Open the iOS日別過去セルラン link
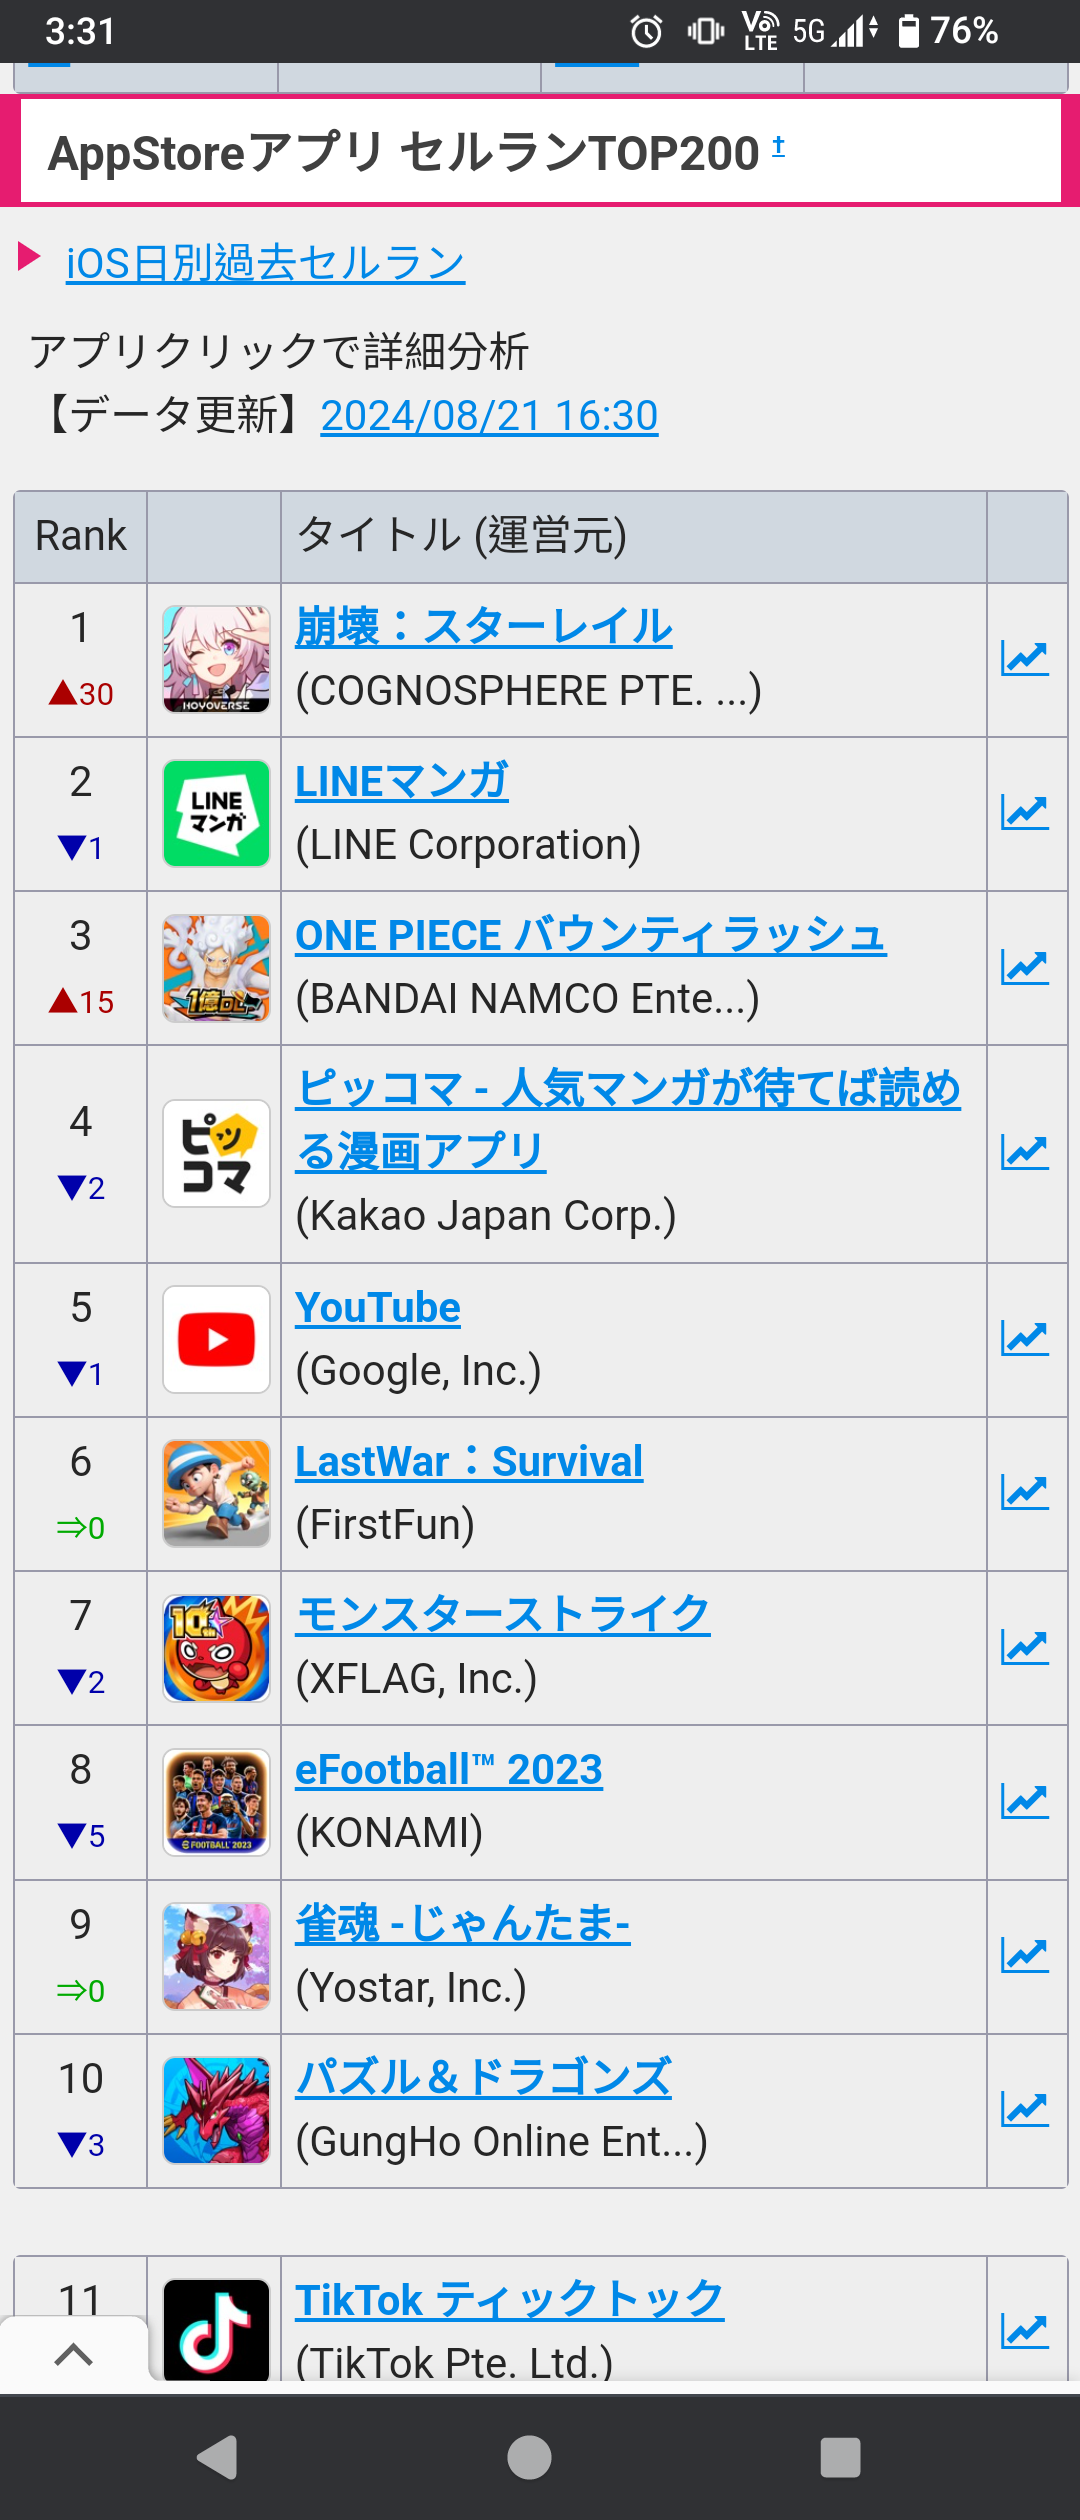 (x=265, y=263)
